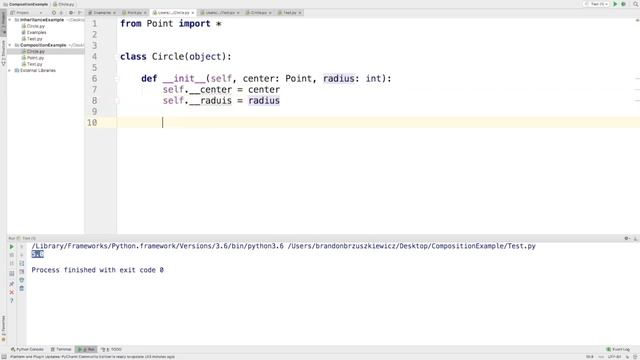The width and height of the screenshot is (640, 360).
Task: Click Circle.py breadcrumb in navigation bar
Action: tap(64, 4)
